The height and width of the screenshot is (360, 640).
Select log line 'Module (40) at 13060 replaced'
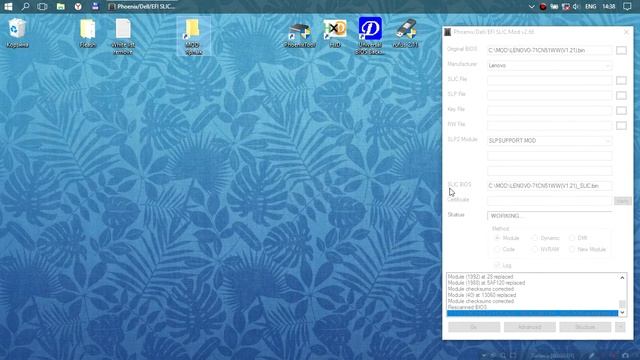point(482,295)
